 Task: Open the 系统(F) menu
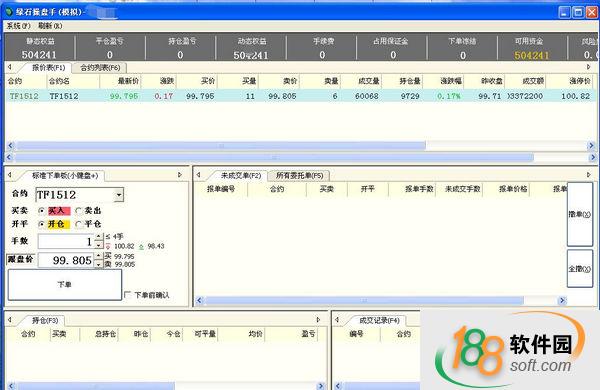tap(18, 26)
